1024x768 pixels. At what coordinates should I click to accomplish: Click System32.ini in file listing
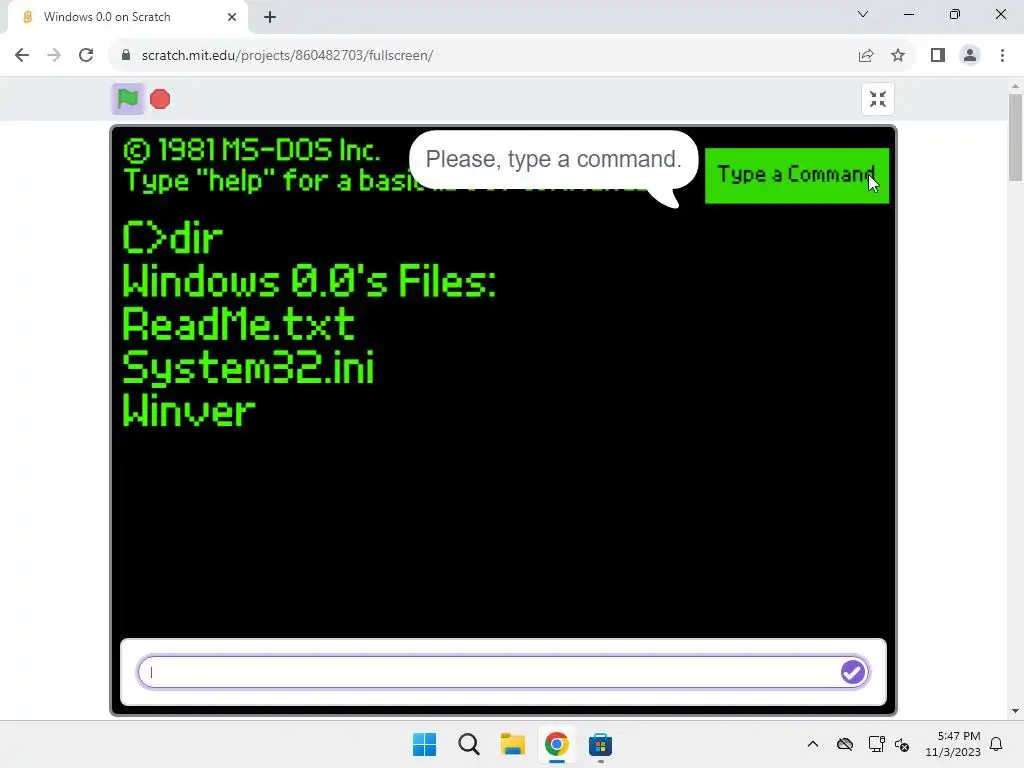coord(248,368)
